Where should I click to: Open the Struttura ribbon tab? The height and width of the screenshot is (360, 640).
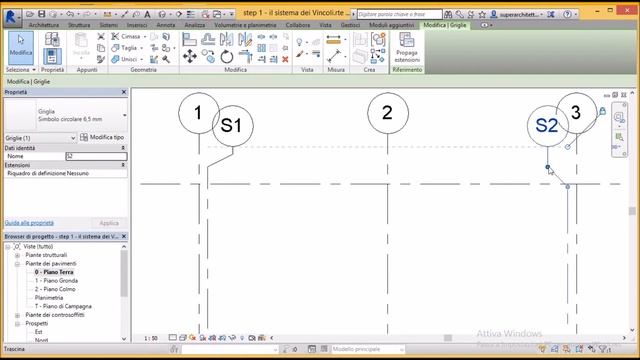coord(79,25)
